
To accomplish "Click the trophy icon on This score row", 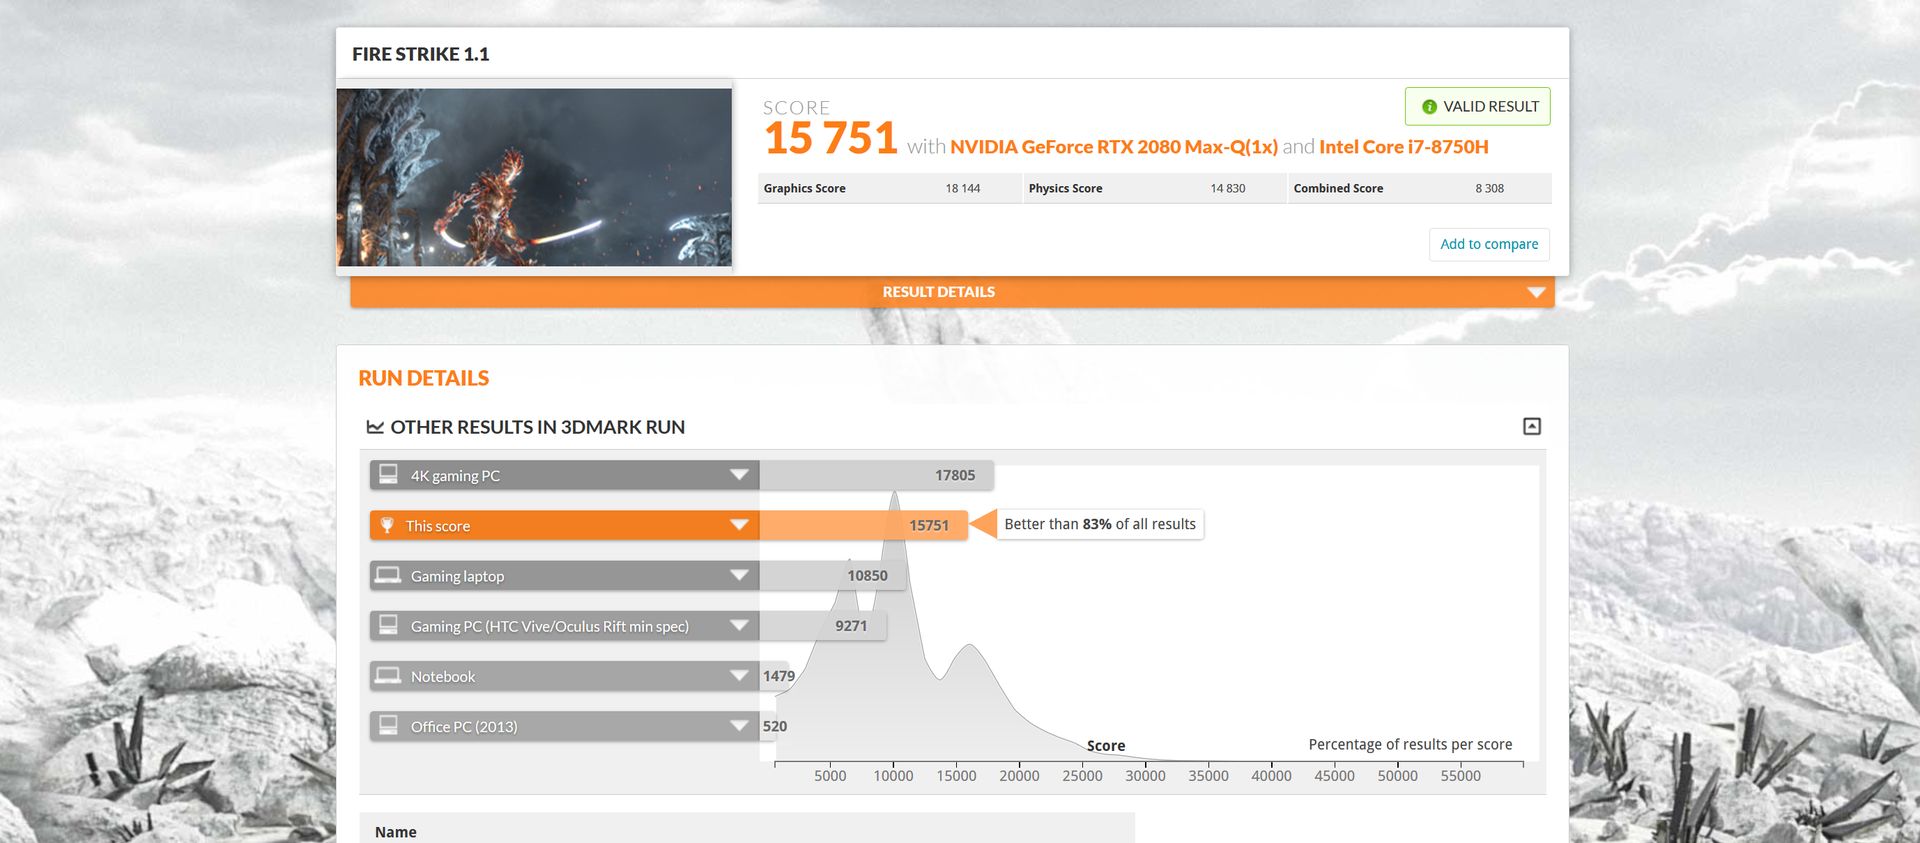I will tap(387, 525).
